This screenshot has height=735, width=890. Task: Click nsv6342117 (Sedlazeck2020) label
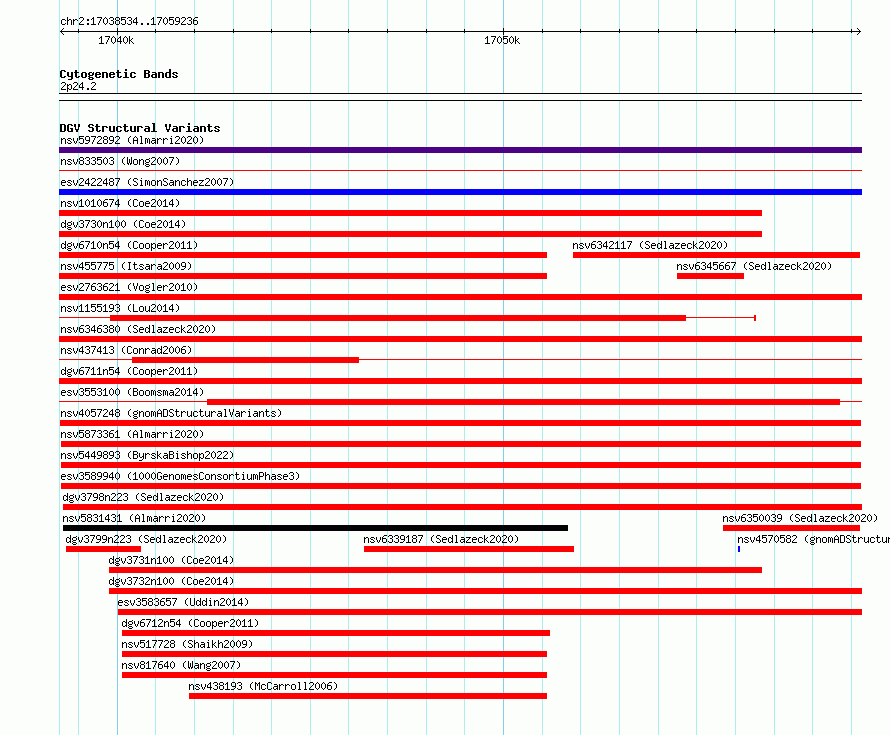pos(650,245)
